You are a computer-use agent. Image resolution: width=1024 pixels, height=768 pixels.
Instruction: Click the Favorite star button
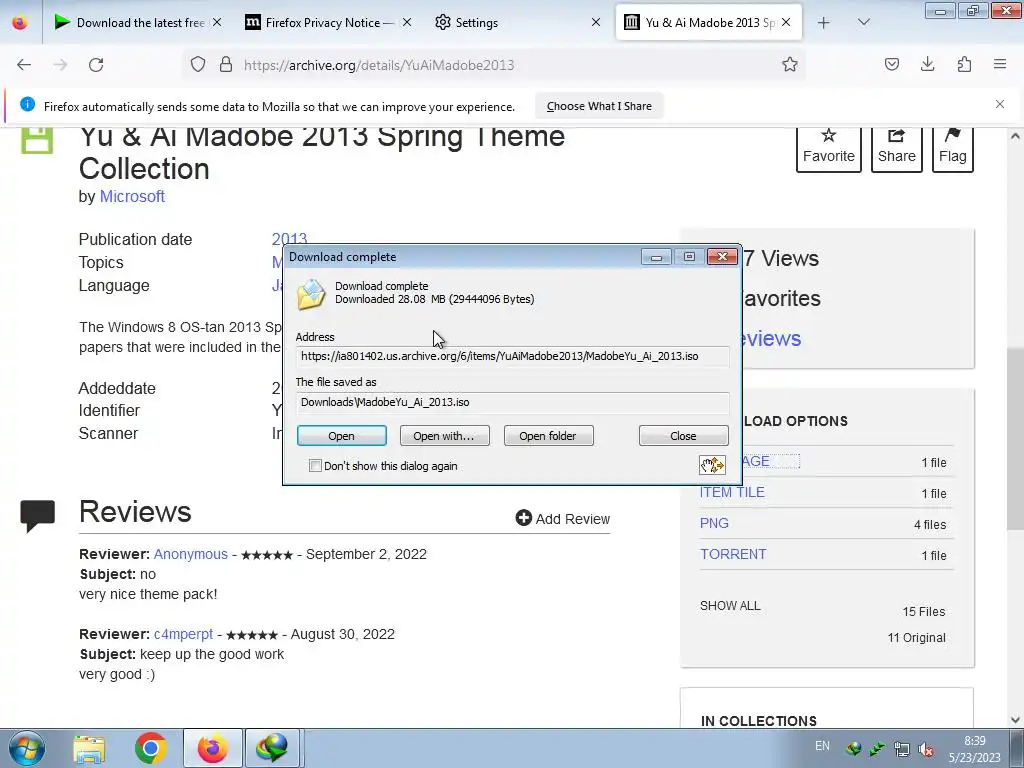[x=829, y=148]
